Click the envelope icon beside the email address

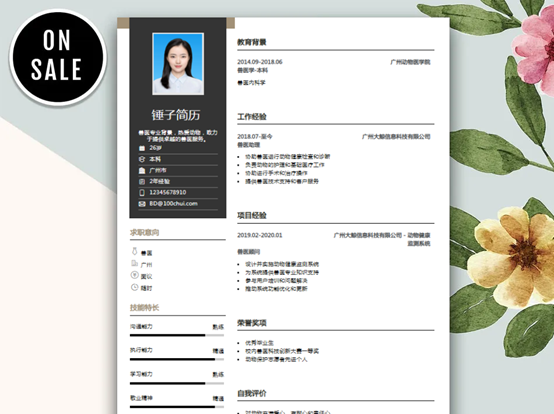(142, 204)
